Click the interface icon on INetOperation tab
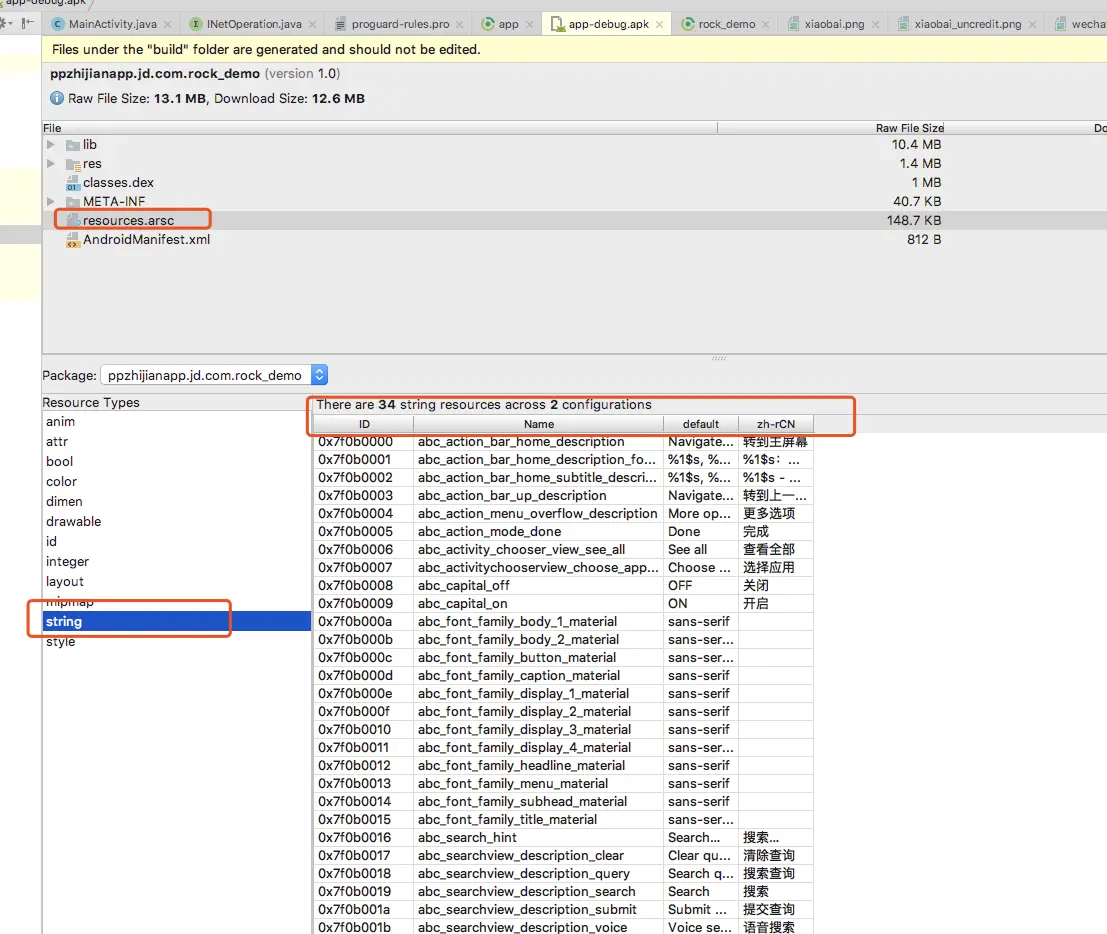This screenshot has width=1107, height=934. pos(196,24)
